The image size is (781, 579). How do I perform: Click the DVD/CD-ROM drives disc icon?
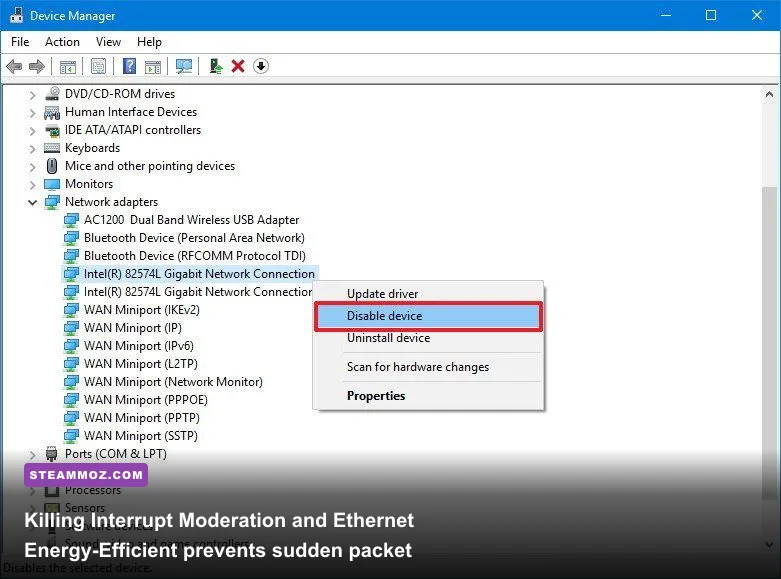52,94
